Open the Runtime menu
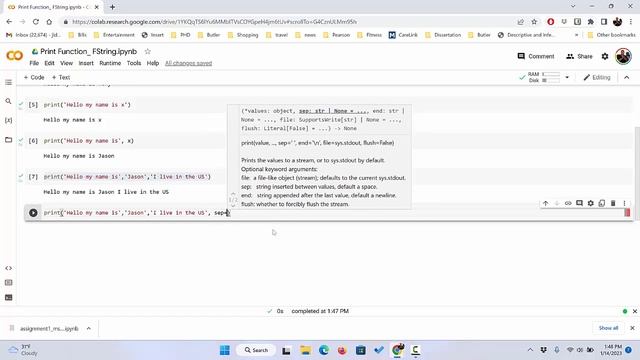640x360 pixels. coord(110,63)
